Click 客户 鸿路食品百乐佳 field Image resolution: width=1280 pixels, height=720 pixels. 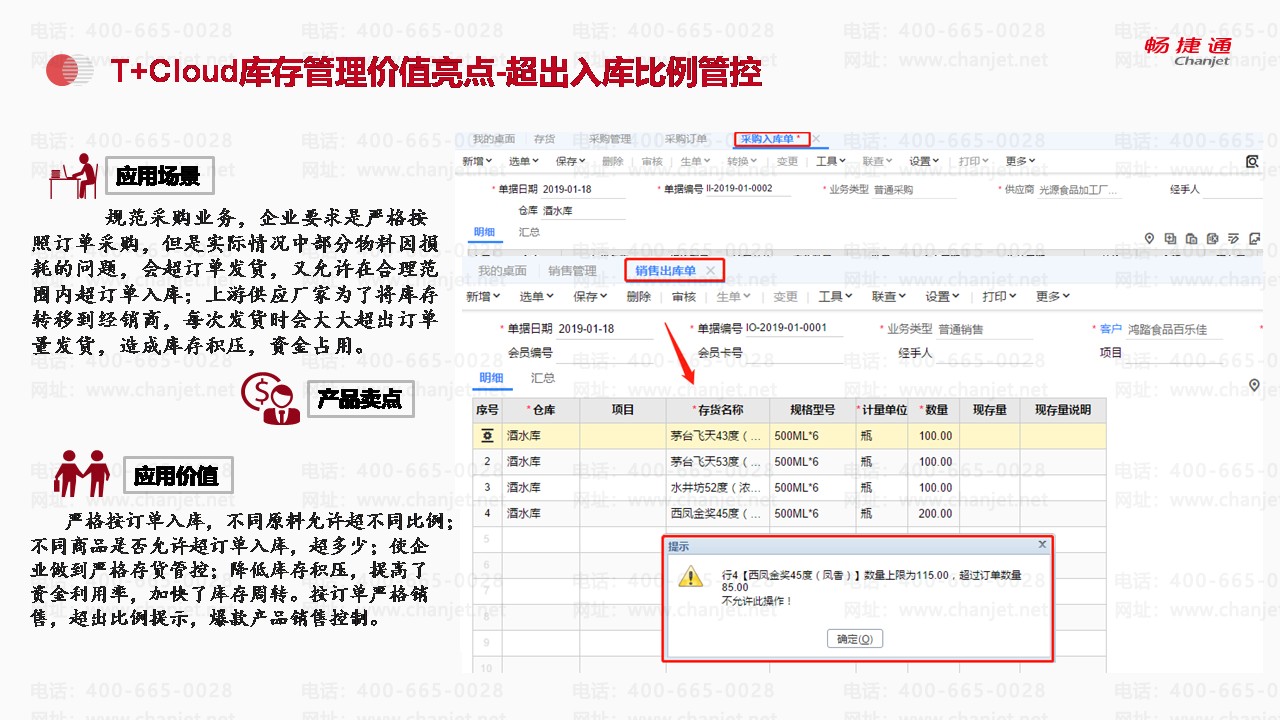(x=1174, y=330)
